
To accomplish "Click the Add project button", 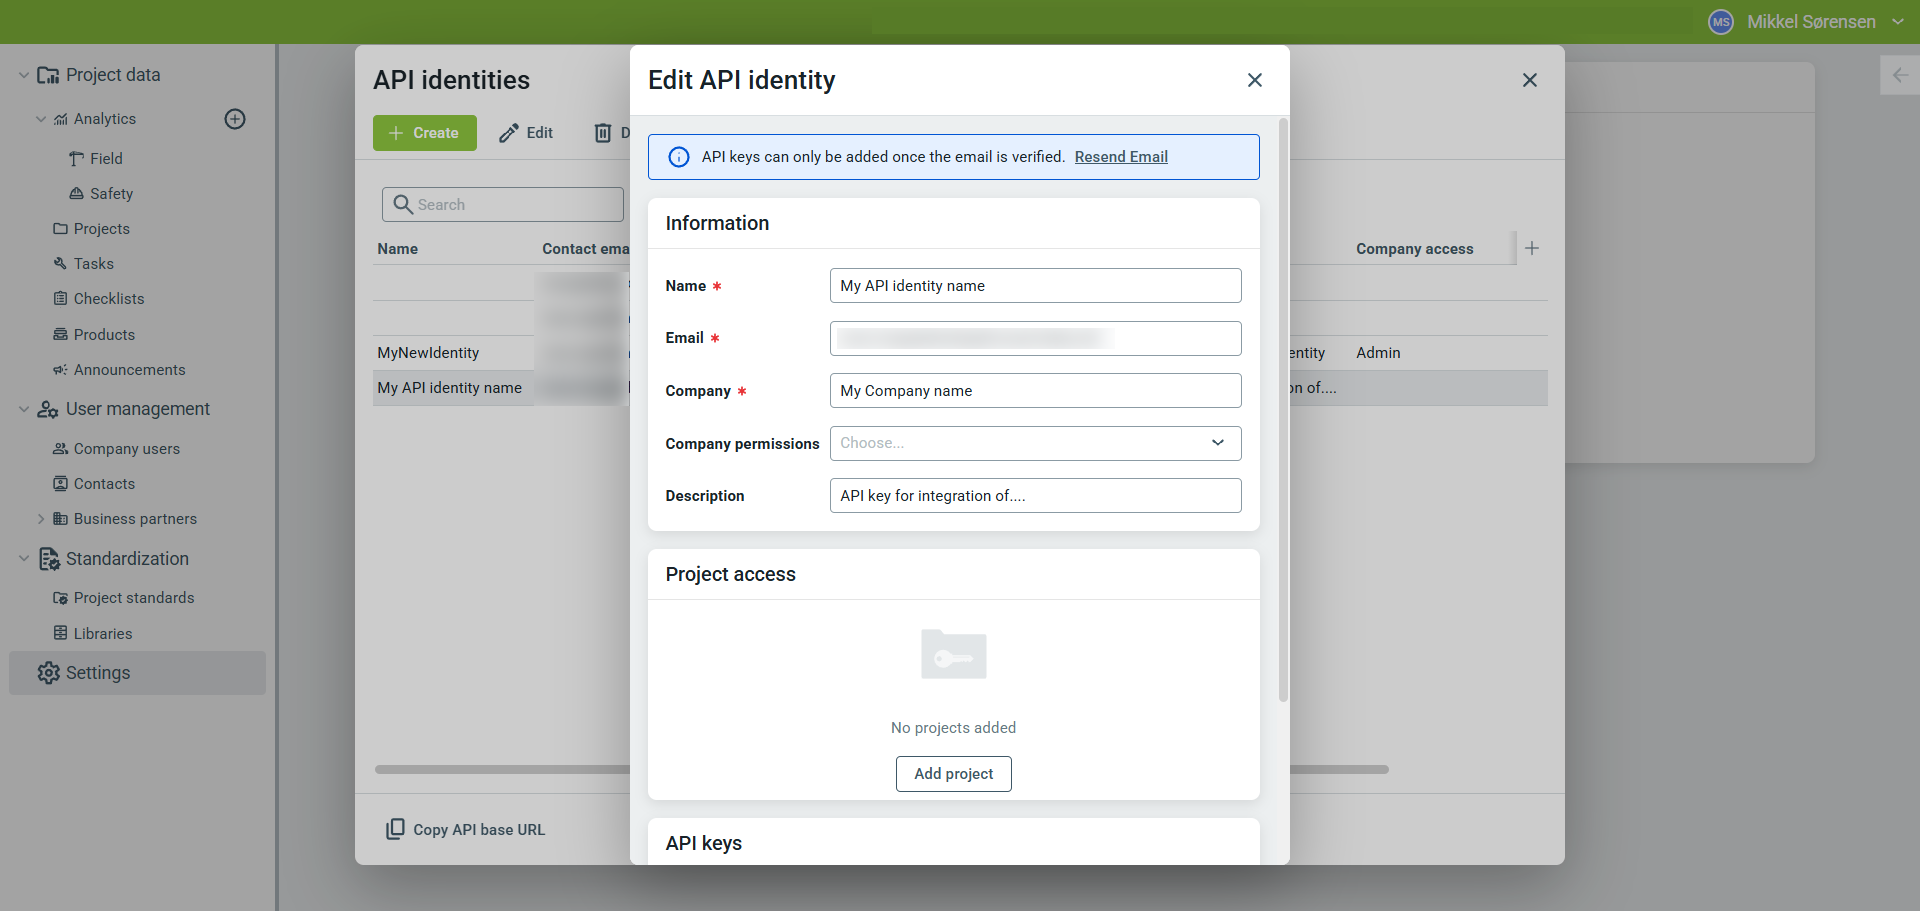I will (953, 774).
